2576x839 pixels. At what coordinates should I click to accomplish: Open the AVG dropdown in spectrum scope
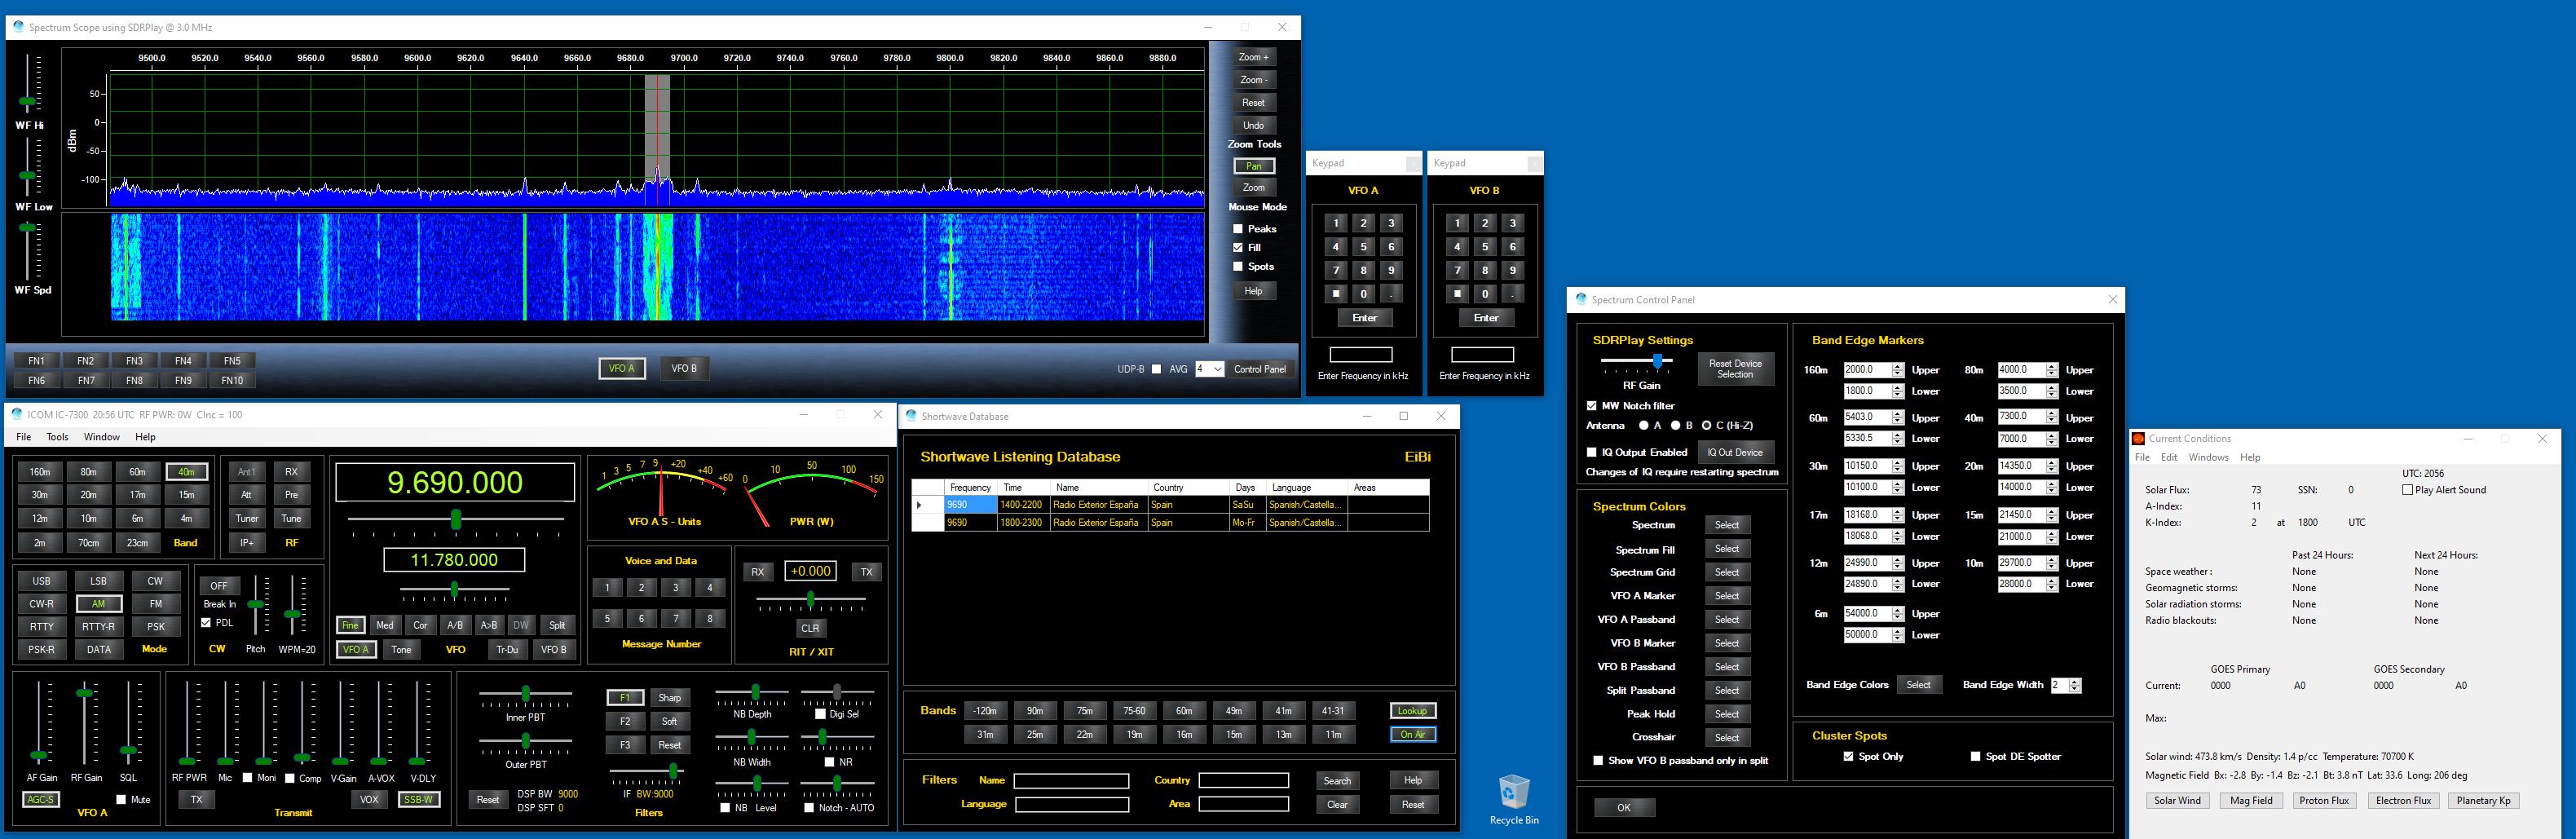1216,369
